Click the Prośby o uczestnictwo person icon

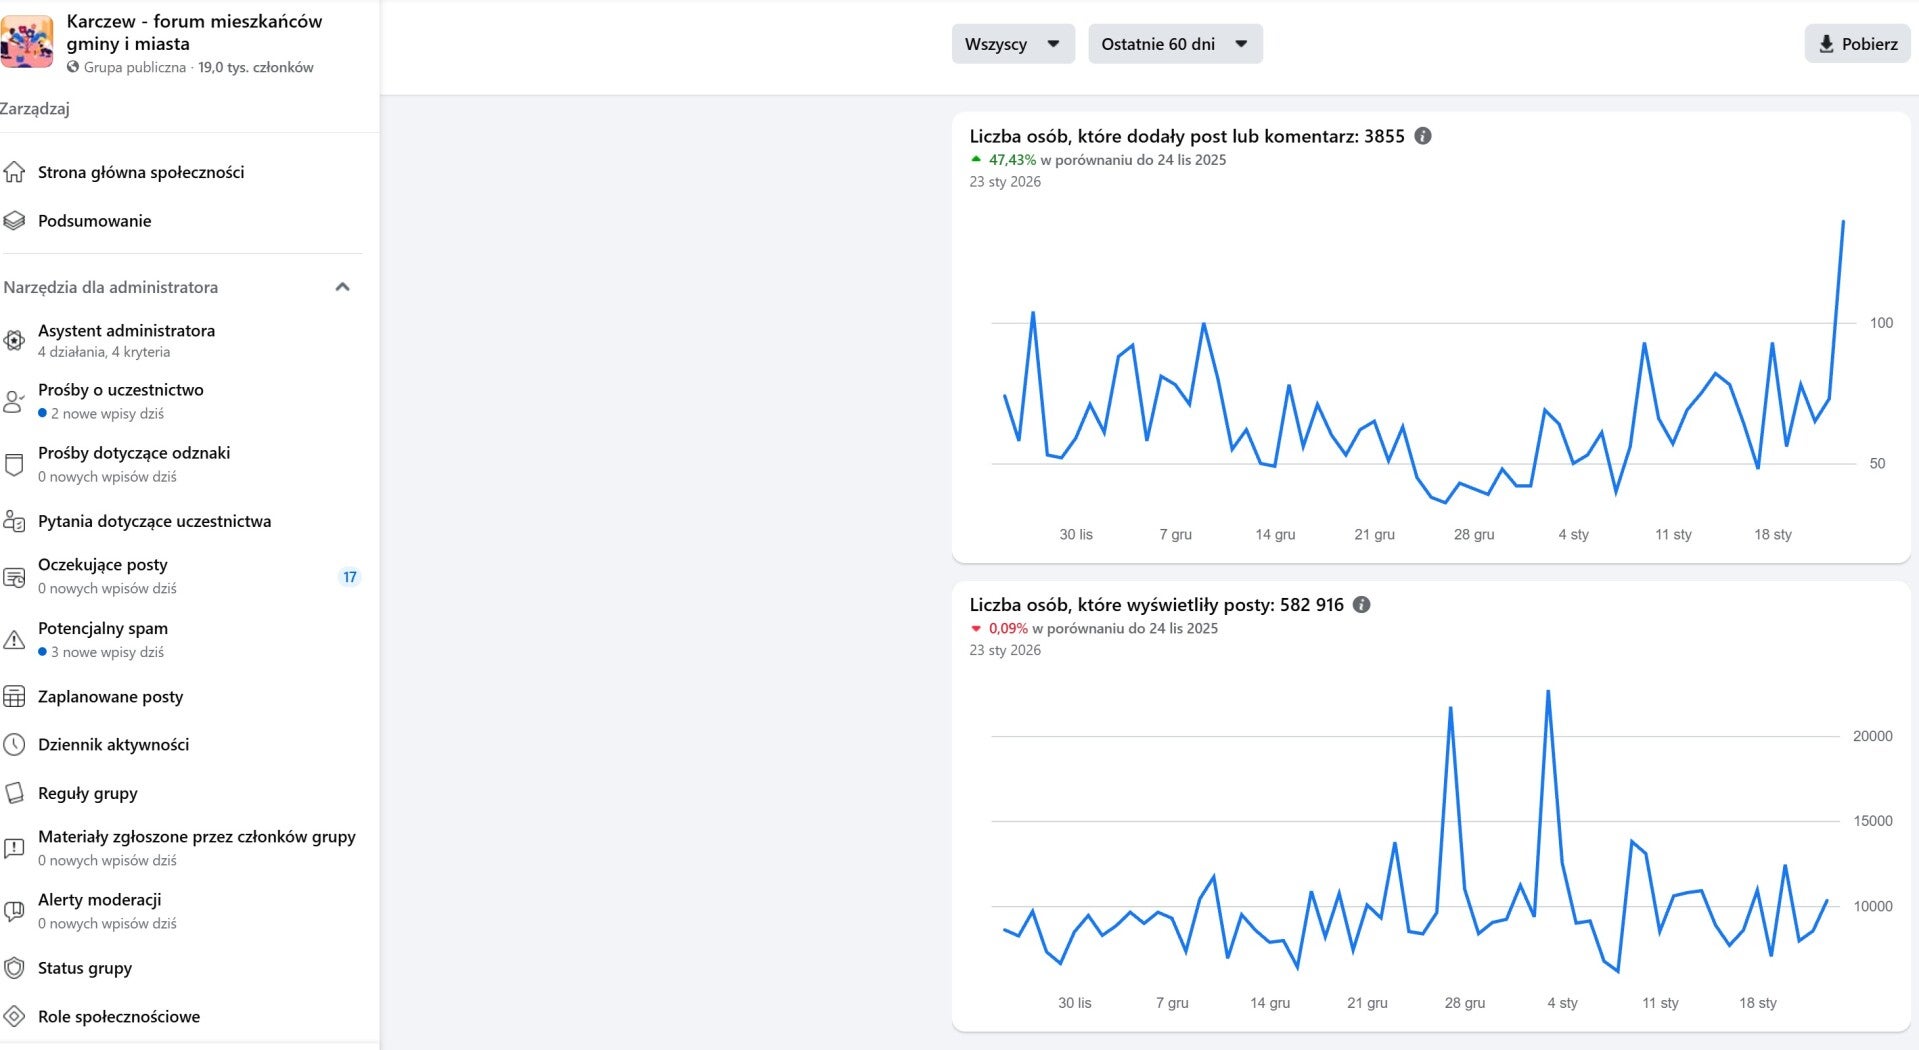(14, 401)
